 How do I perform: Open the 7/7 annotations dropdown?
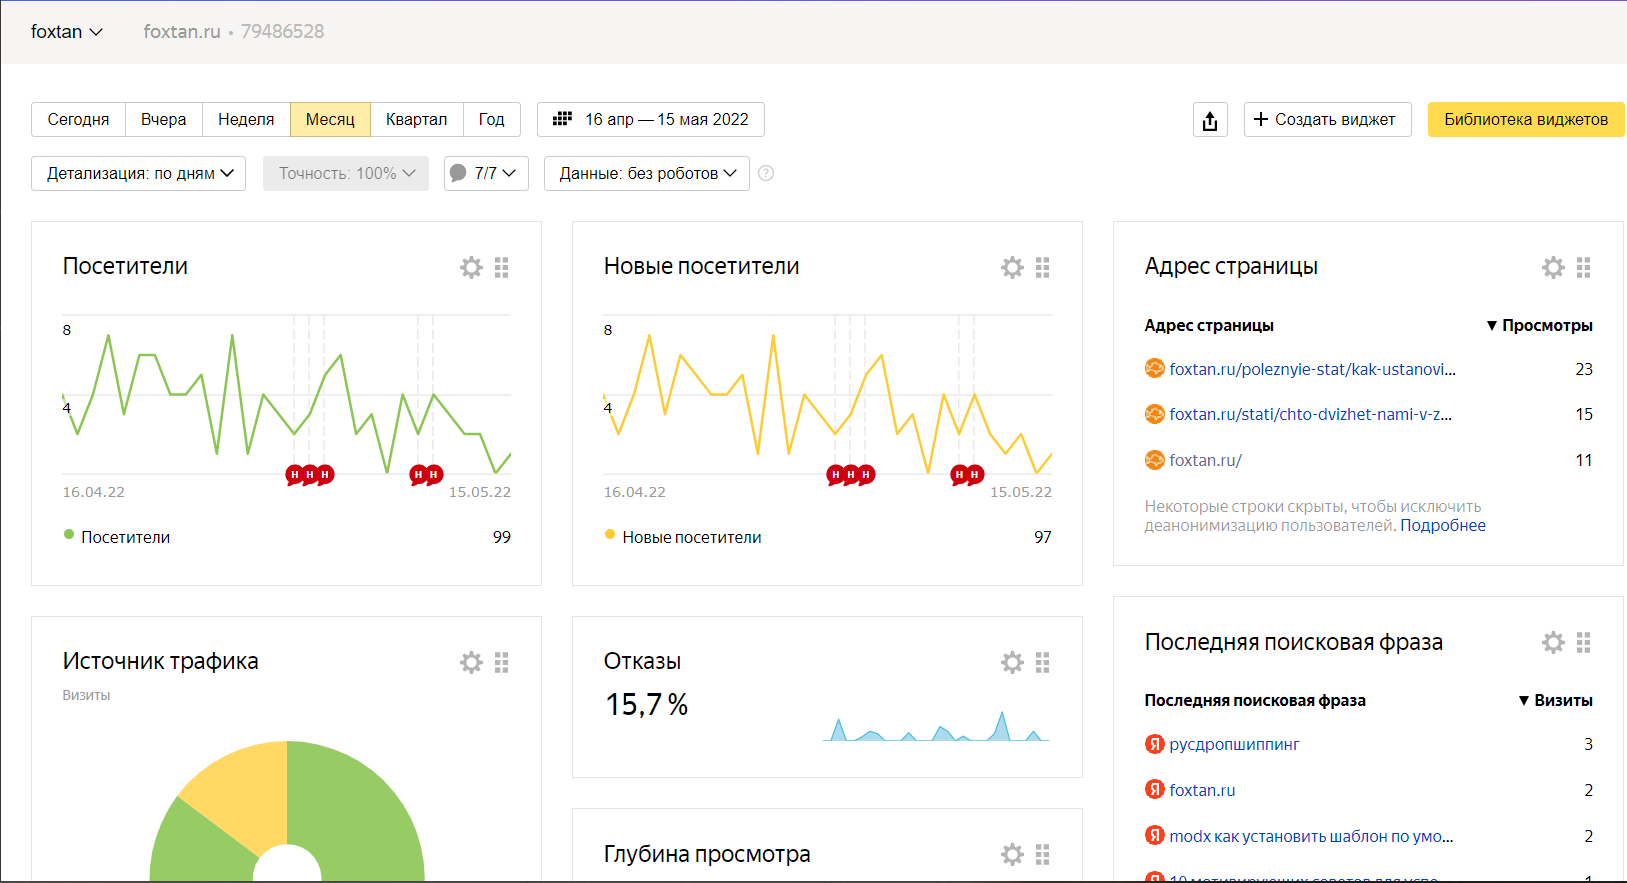tap(486, 173)
